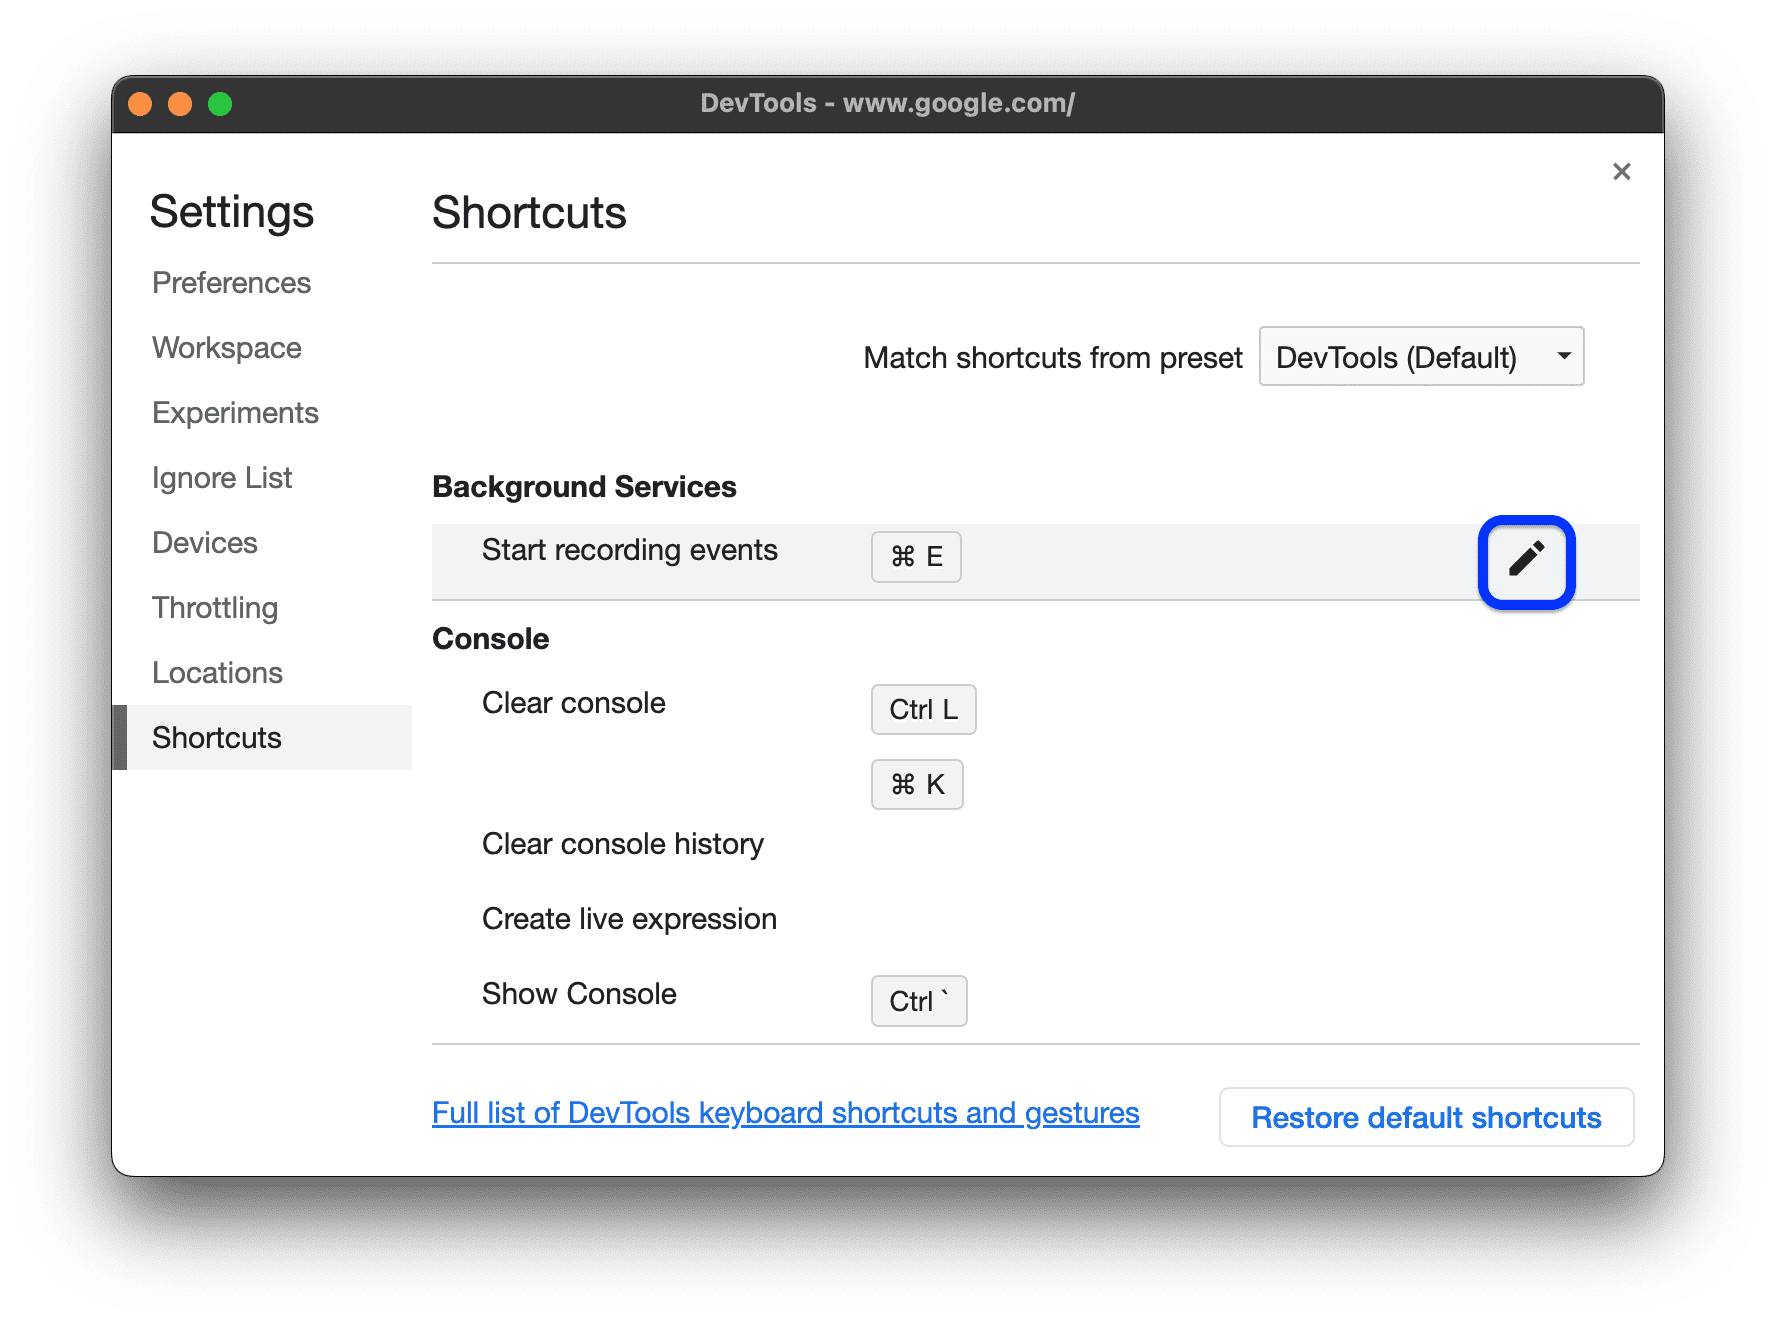
Task: Select the Start recording events row
Action: (629, 549)
